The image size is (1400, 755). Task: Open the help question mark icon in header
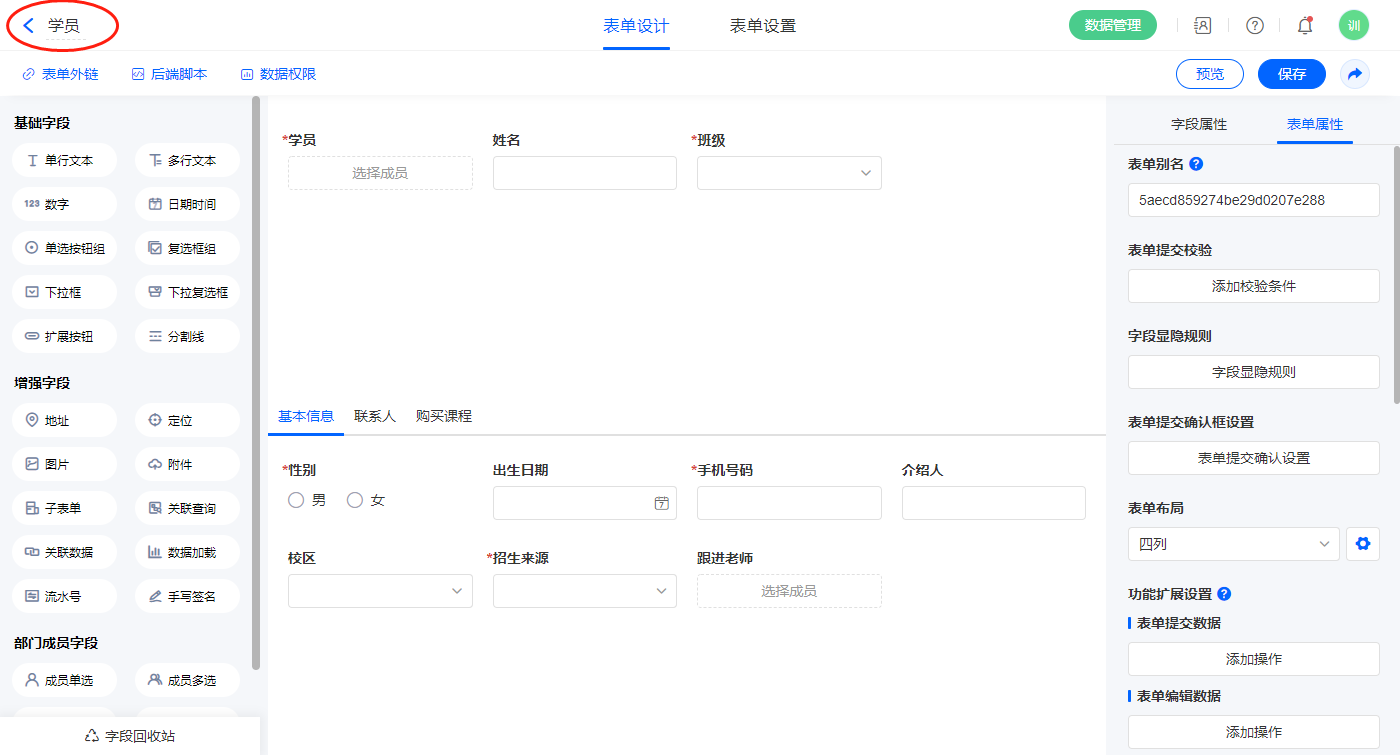click(x=1254, y=26)
